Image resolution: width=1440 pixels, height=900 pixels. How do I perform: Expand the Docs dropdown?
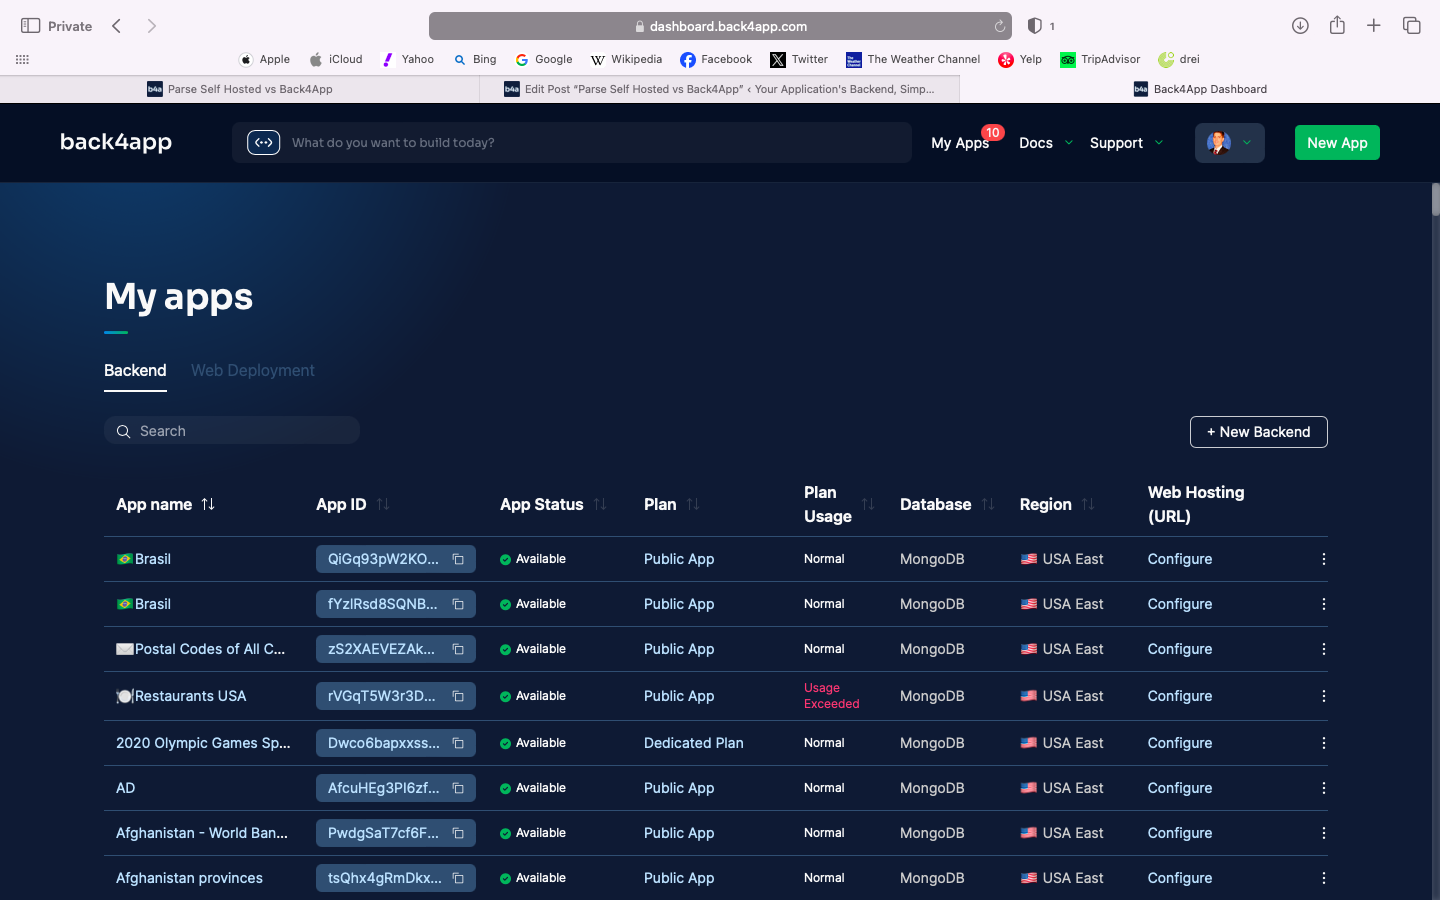pos(1045,143)
